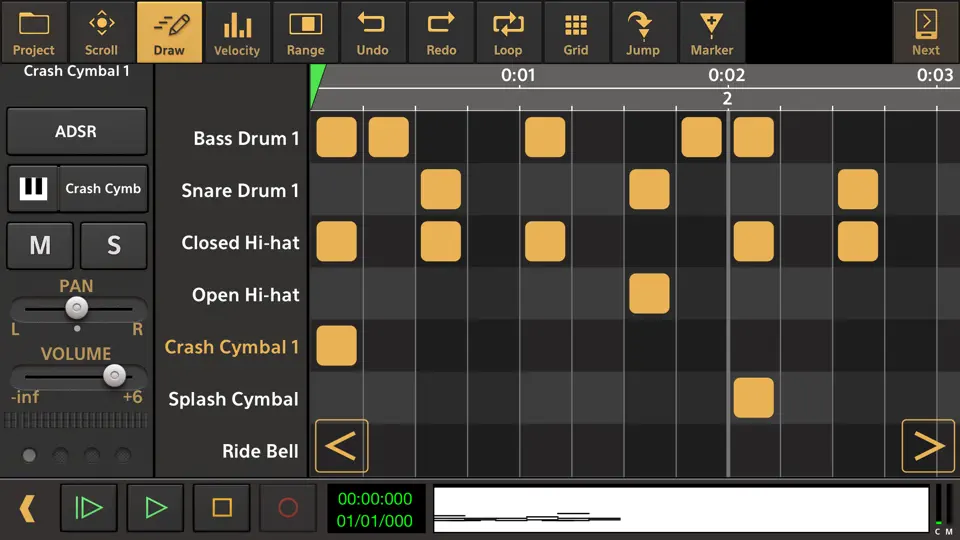Click the PAN slider knob
This screenshot has width=960, height=540.
pos(77,307)
